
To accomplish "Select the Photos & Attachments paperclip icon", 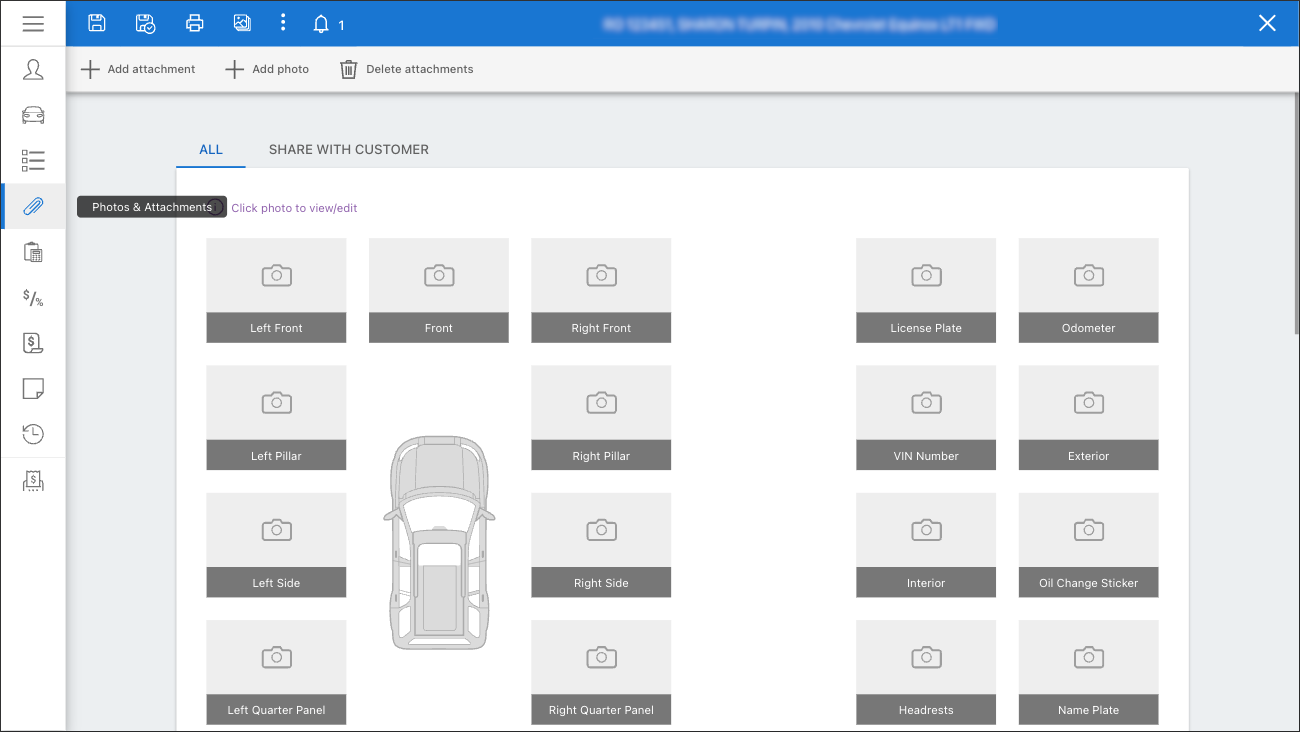I will [x=33, y=206].
